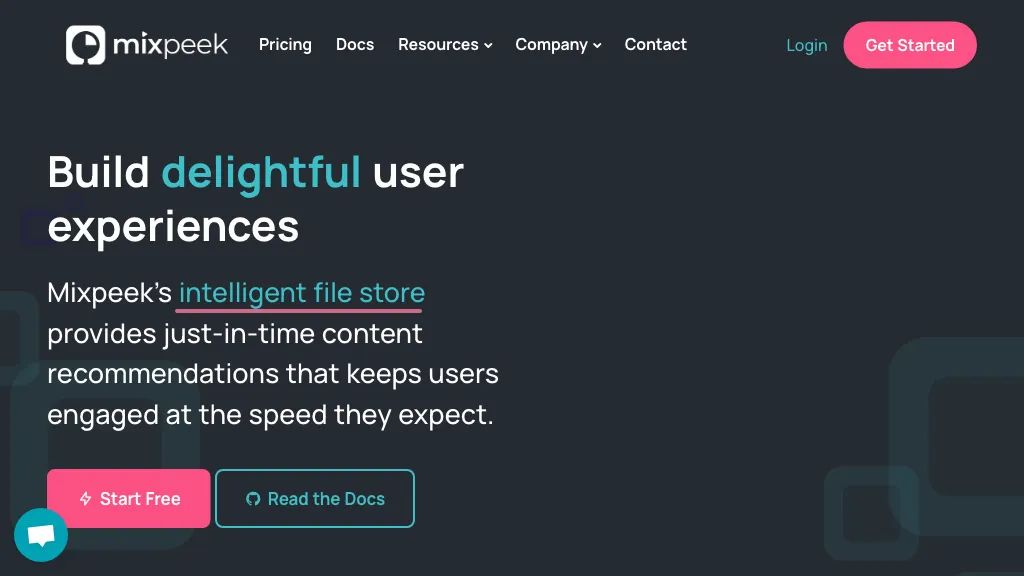Open the Pricing page
Image resolution: width=1024 pixels, height=576 pixels.
(x=285, y=45)
